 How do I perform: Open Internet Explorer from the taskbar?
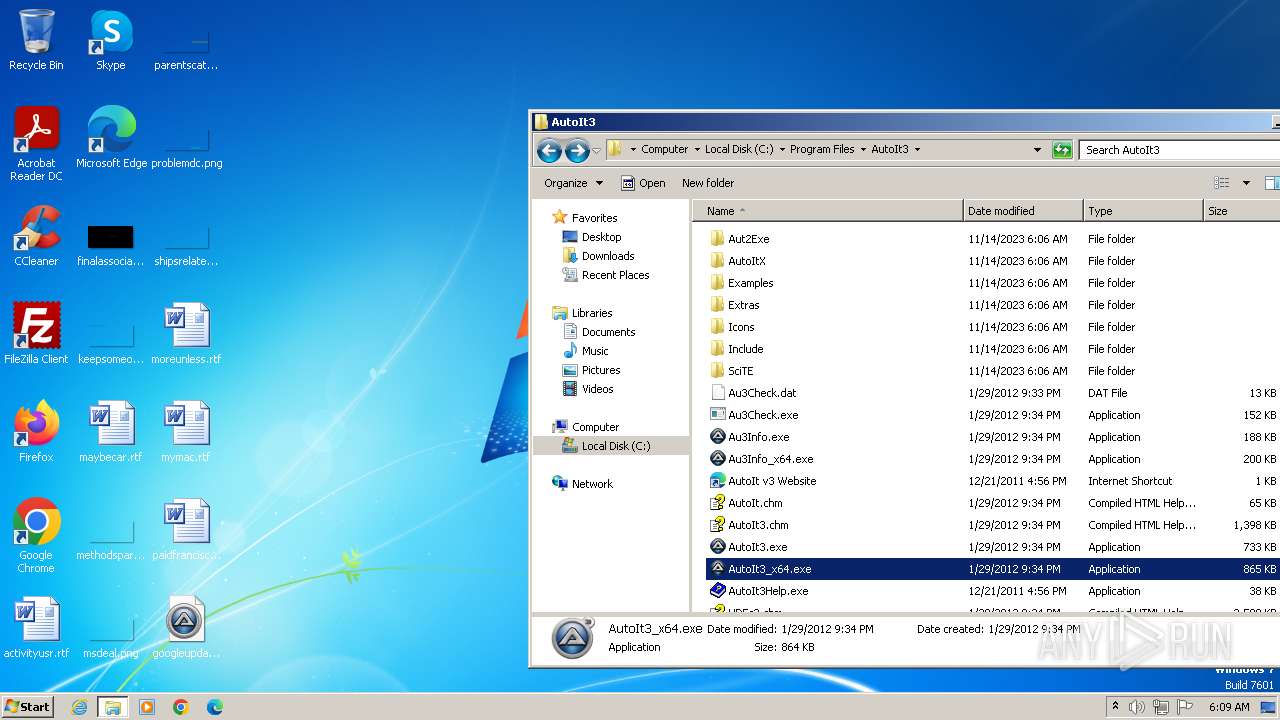[79, 707]
